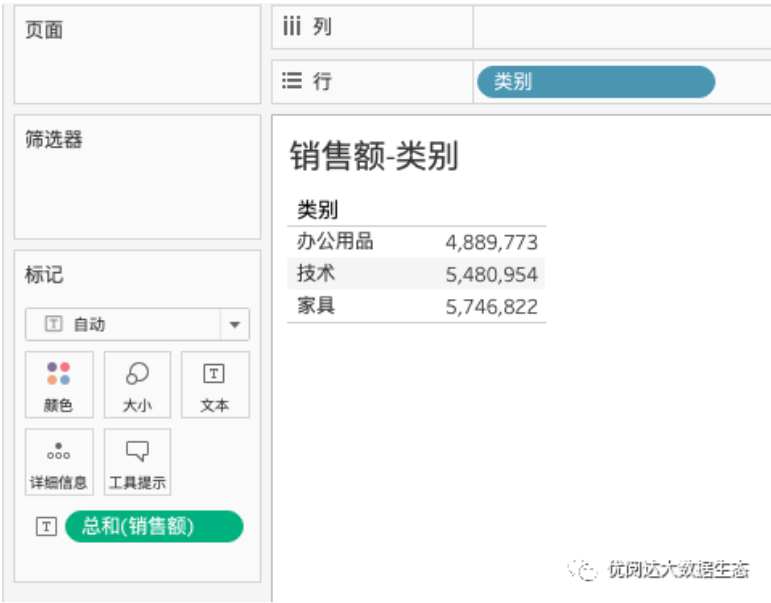This screenshot has height=603, width=771.
Task: Select the 类别 pill on rows shelf
Action: tap(596, 82)
